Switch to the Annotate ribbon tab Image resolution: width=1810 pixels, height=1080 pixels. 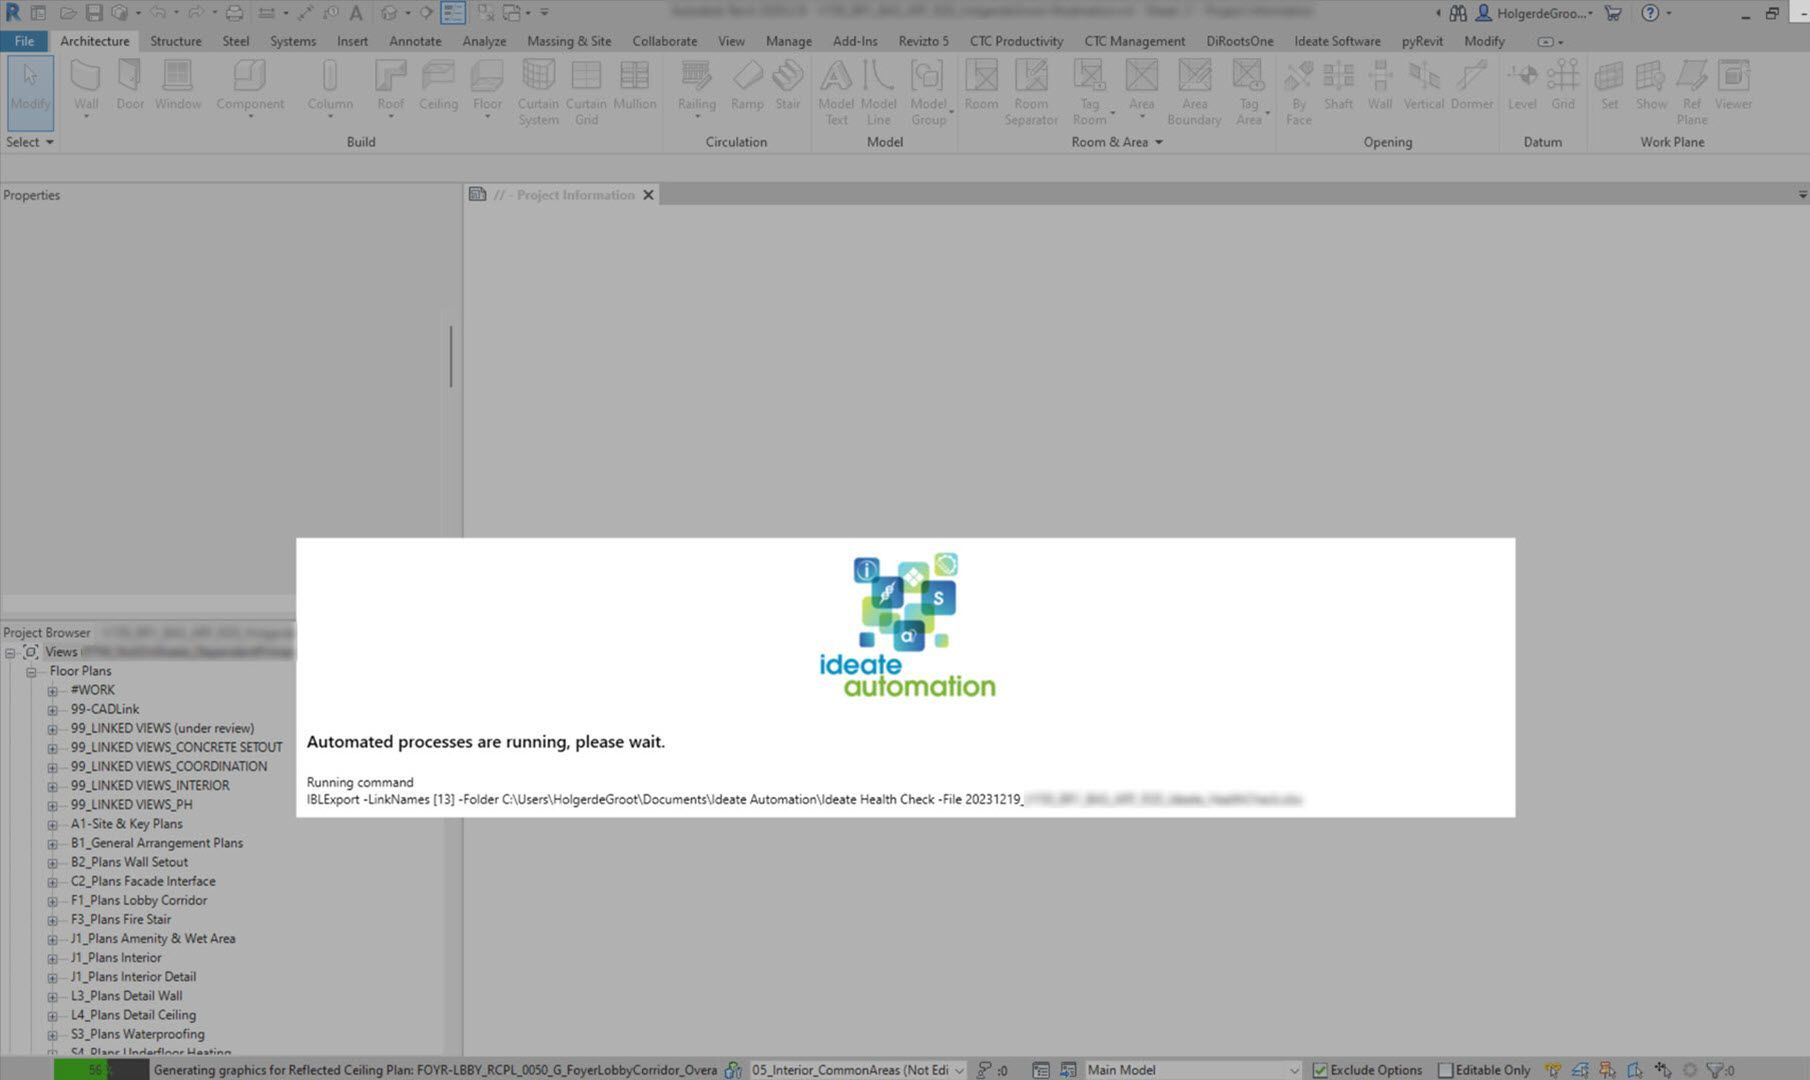click(x=415, y=41)
